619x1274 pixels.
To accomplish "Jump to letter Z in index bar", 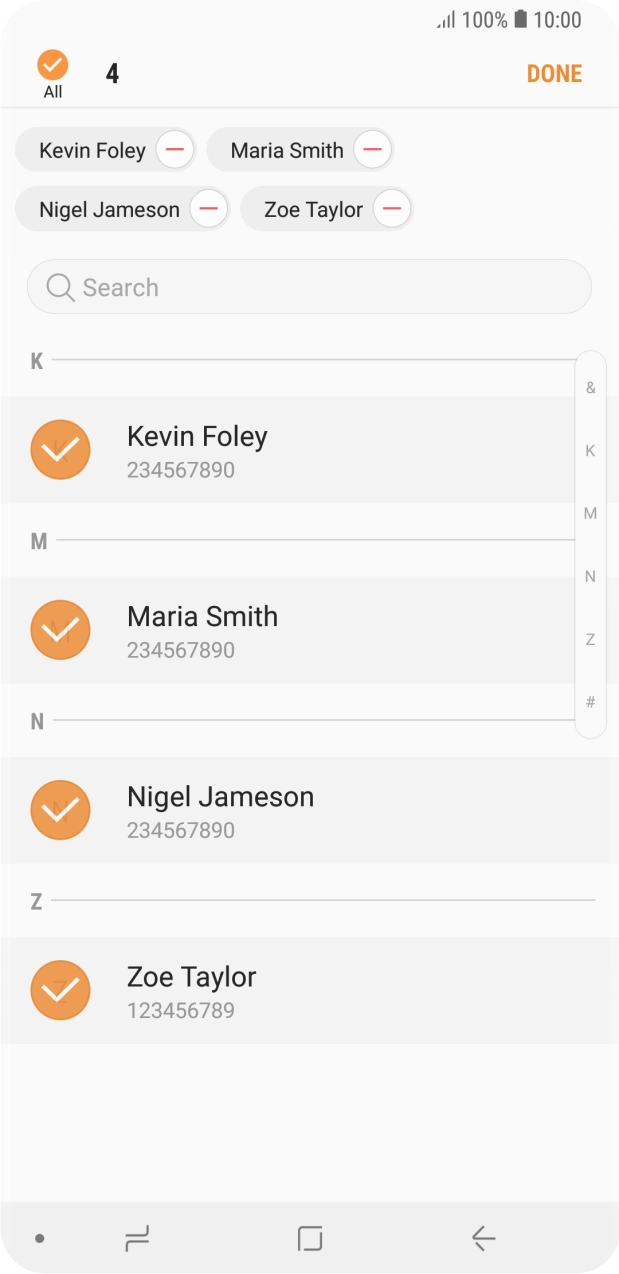I will point(590,639).
